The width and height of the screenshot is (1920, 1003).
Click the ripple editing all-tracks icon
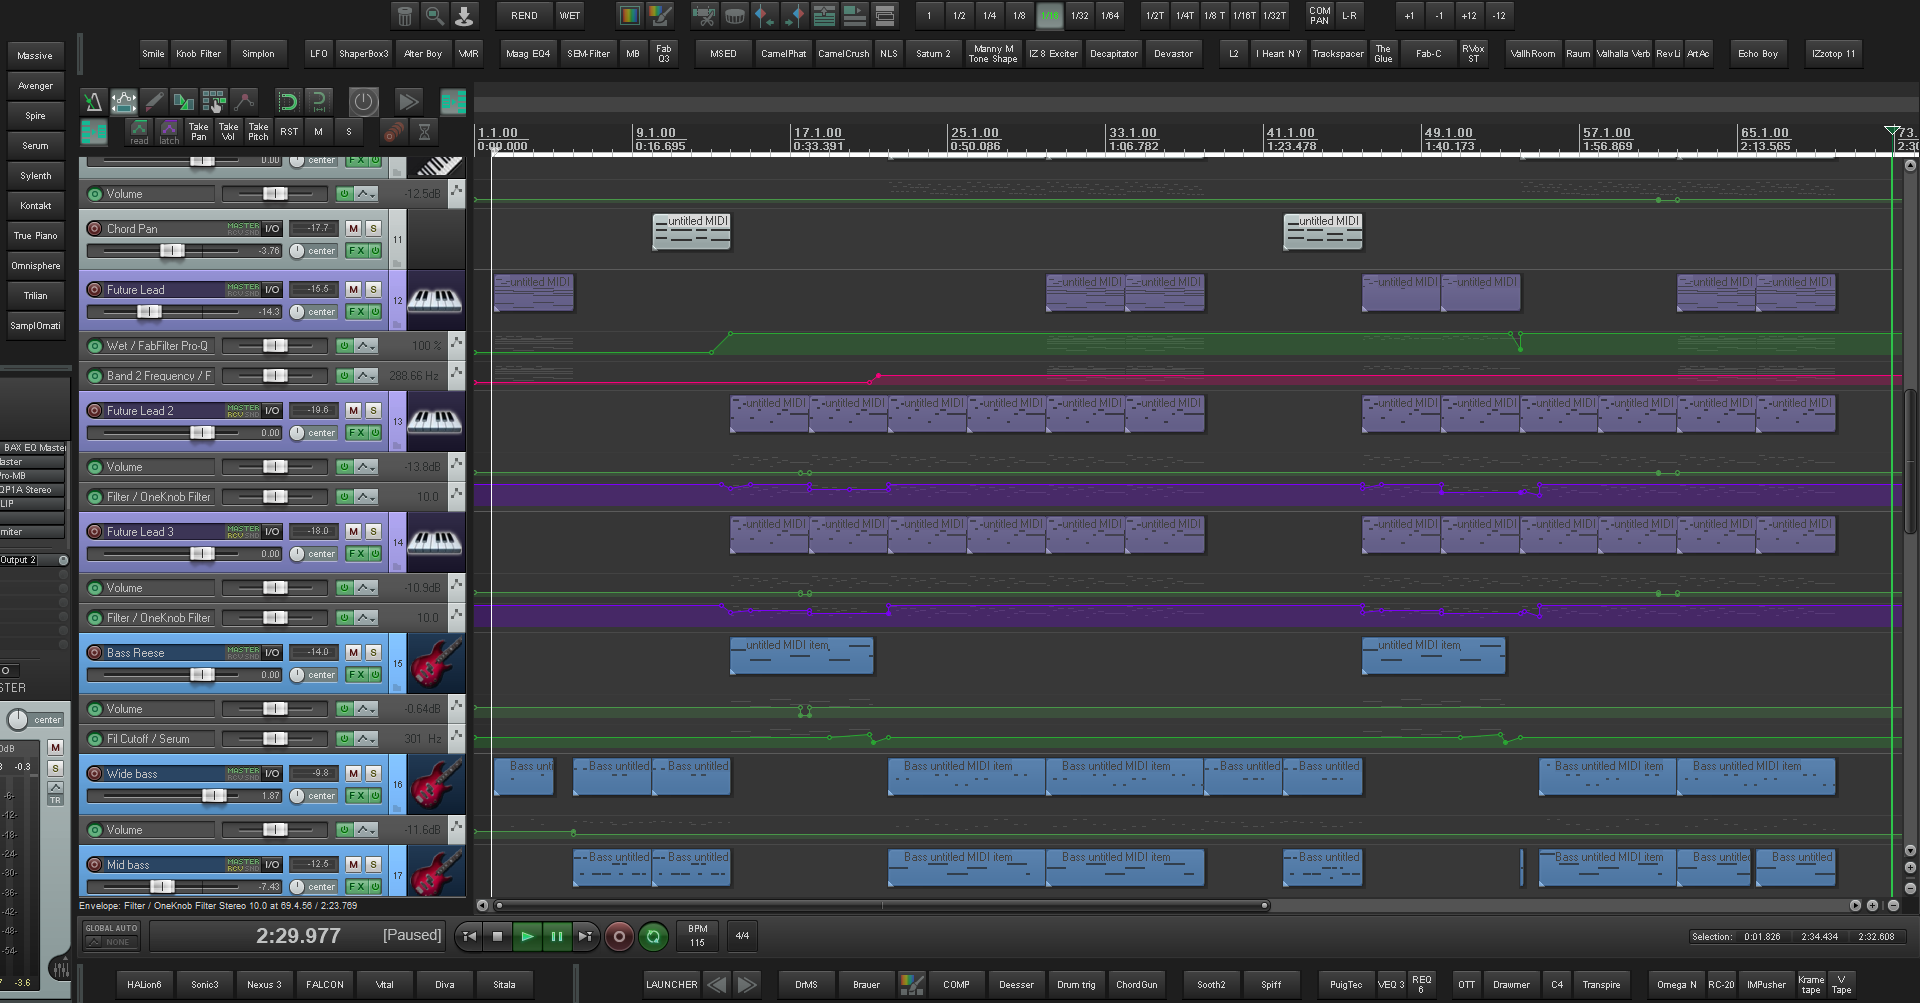(318, 101)
